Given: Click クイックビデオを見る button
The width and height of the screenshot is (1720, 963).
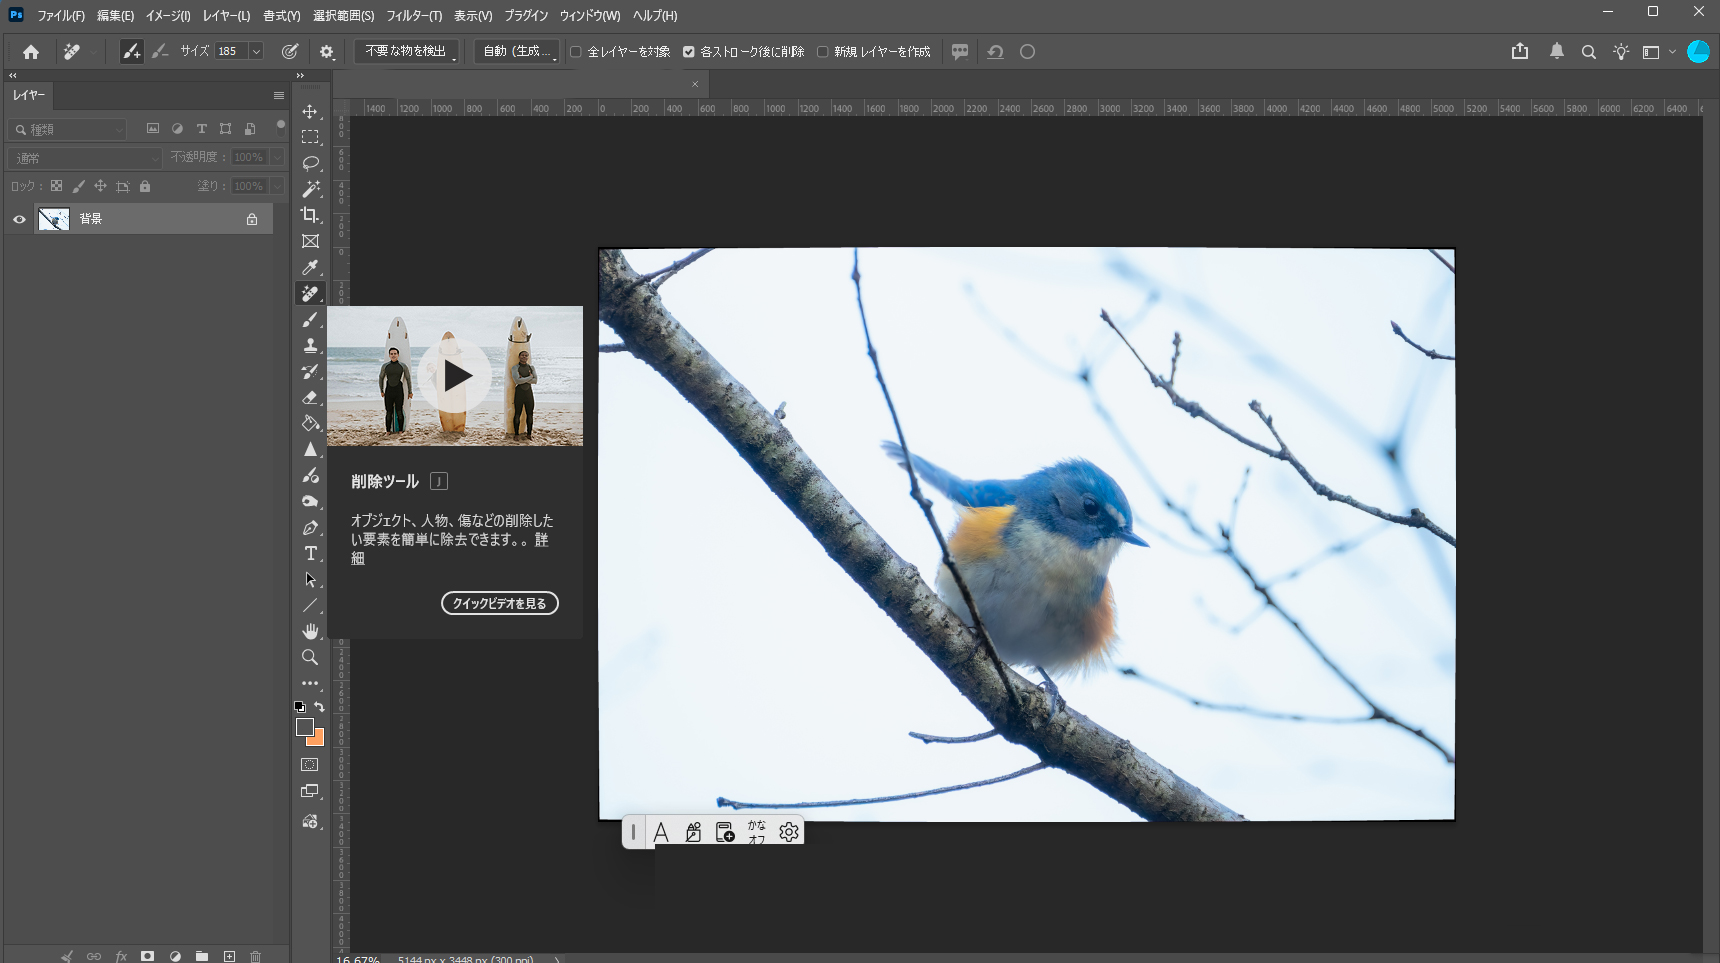Looking at the screenshot, I should coord(500,603).
